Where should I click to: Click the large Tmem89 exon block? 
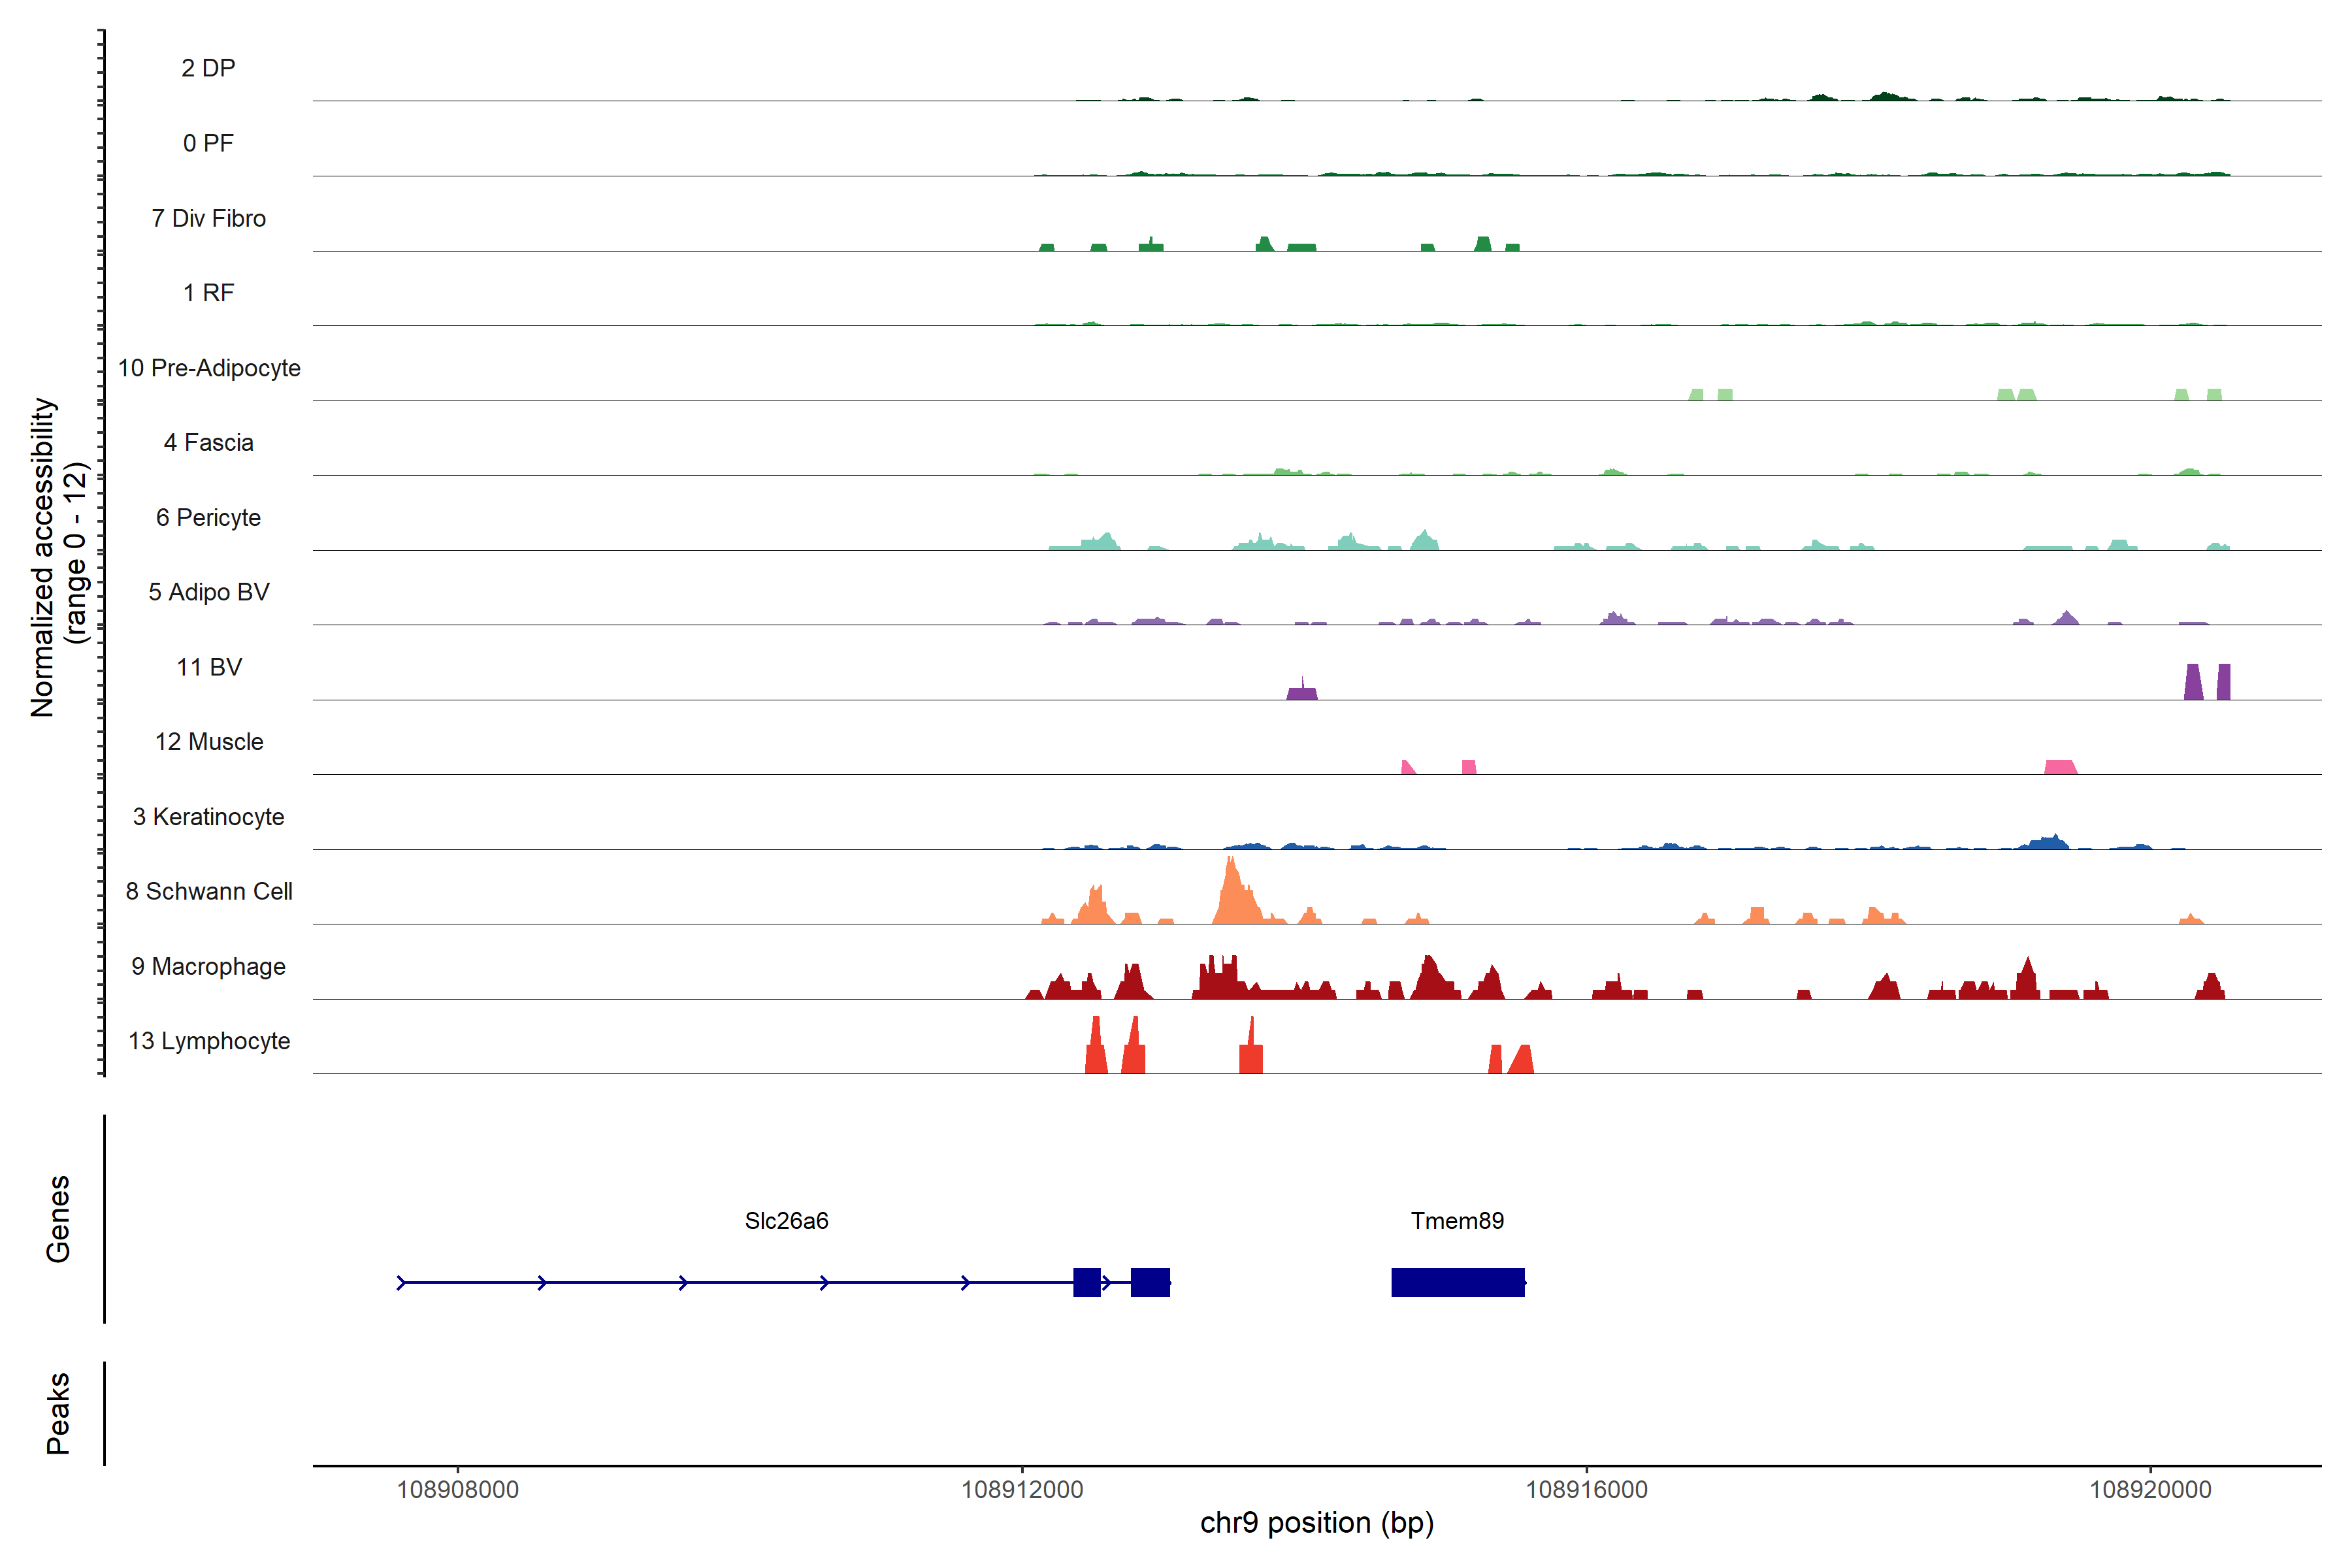[1457, 1282]
